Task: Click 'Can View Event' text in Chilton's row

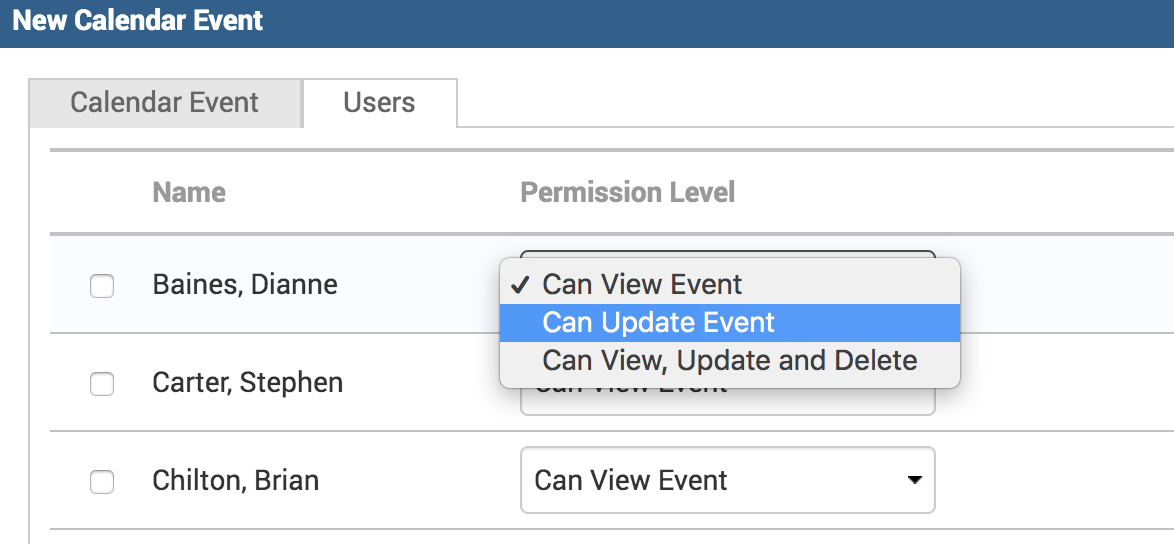Action: point(631,481)
